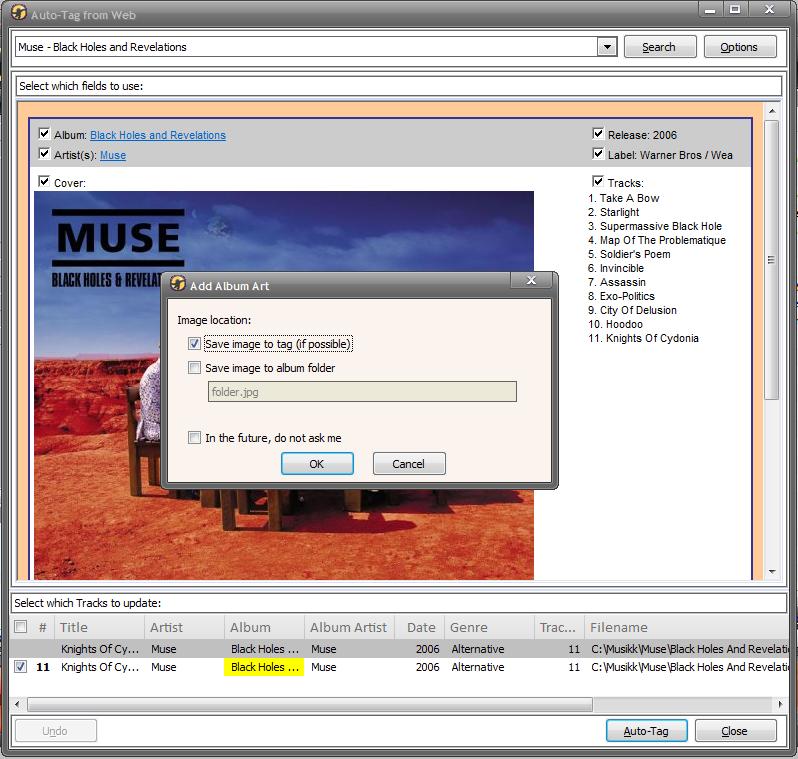Toggle the Album field checkbox
798x759 pixels.
tap(44, 134)
